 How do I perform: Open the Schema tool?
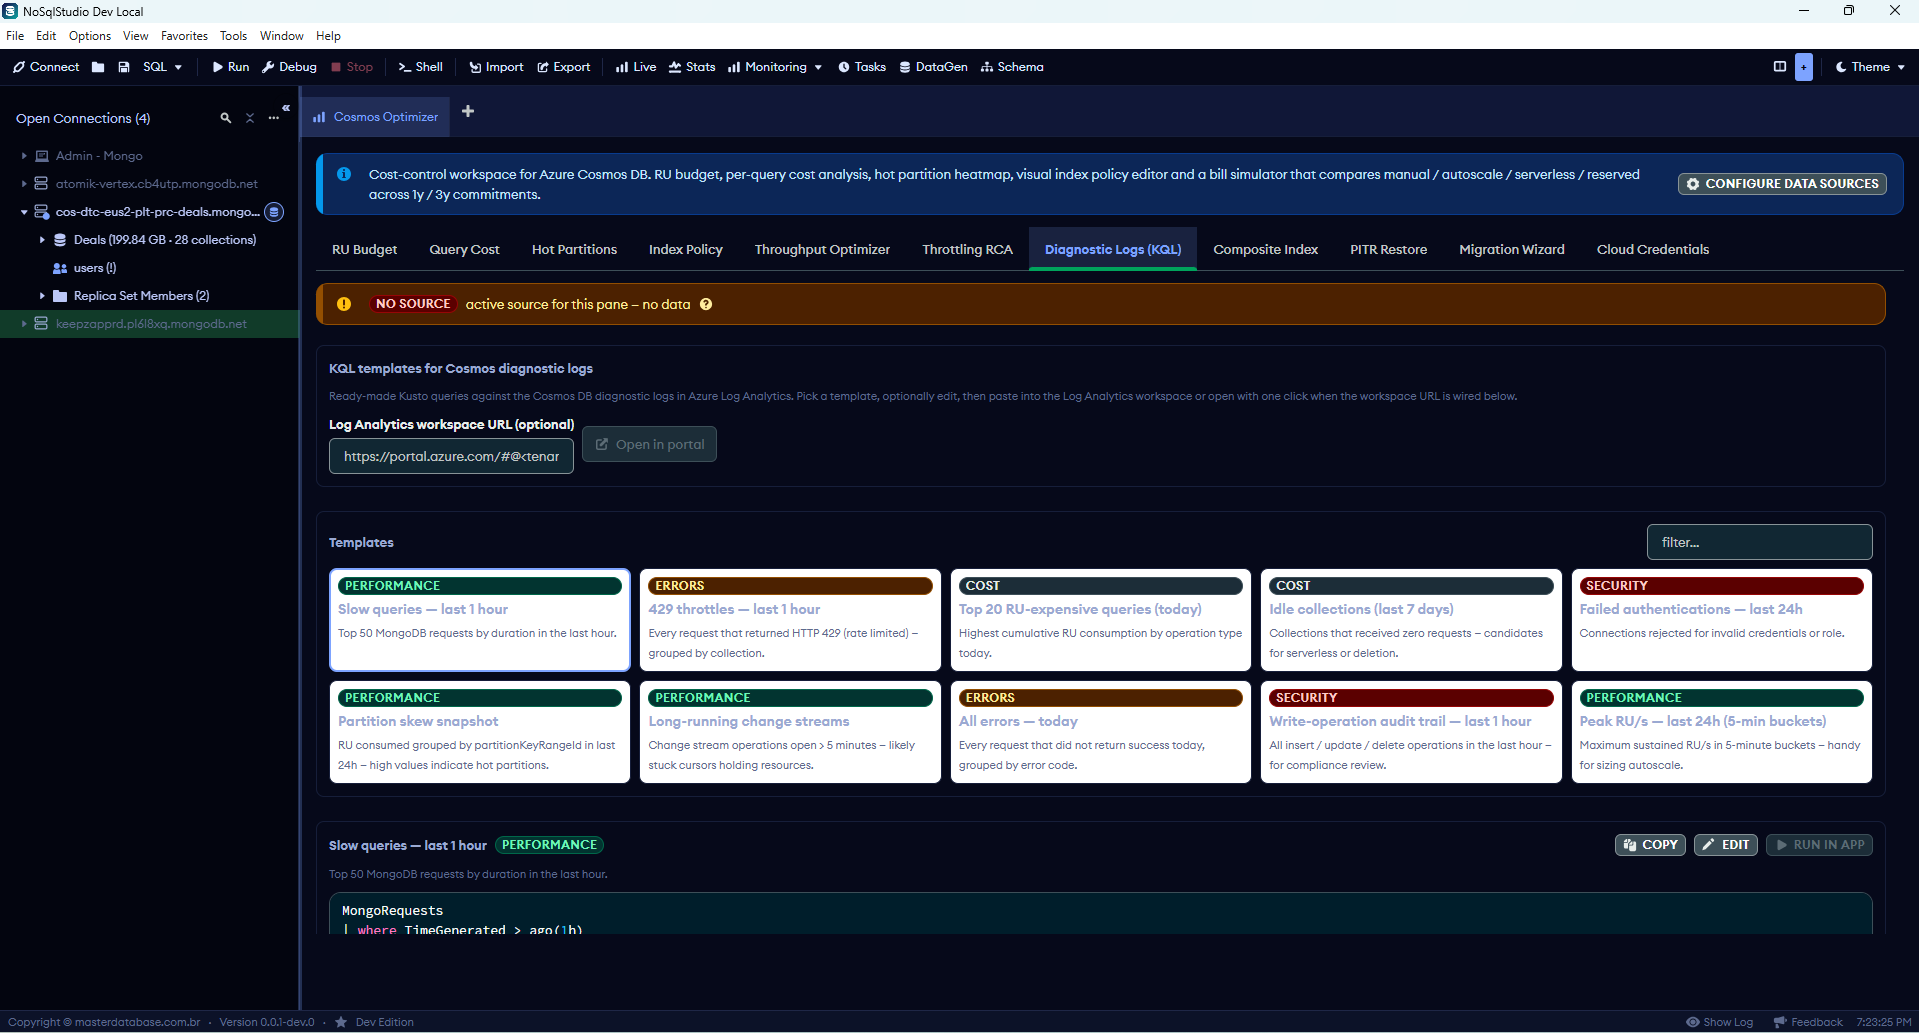[1012, 67]
